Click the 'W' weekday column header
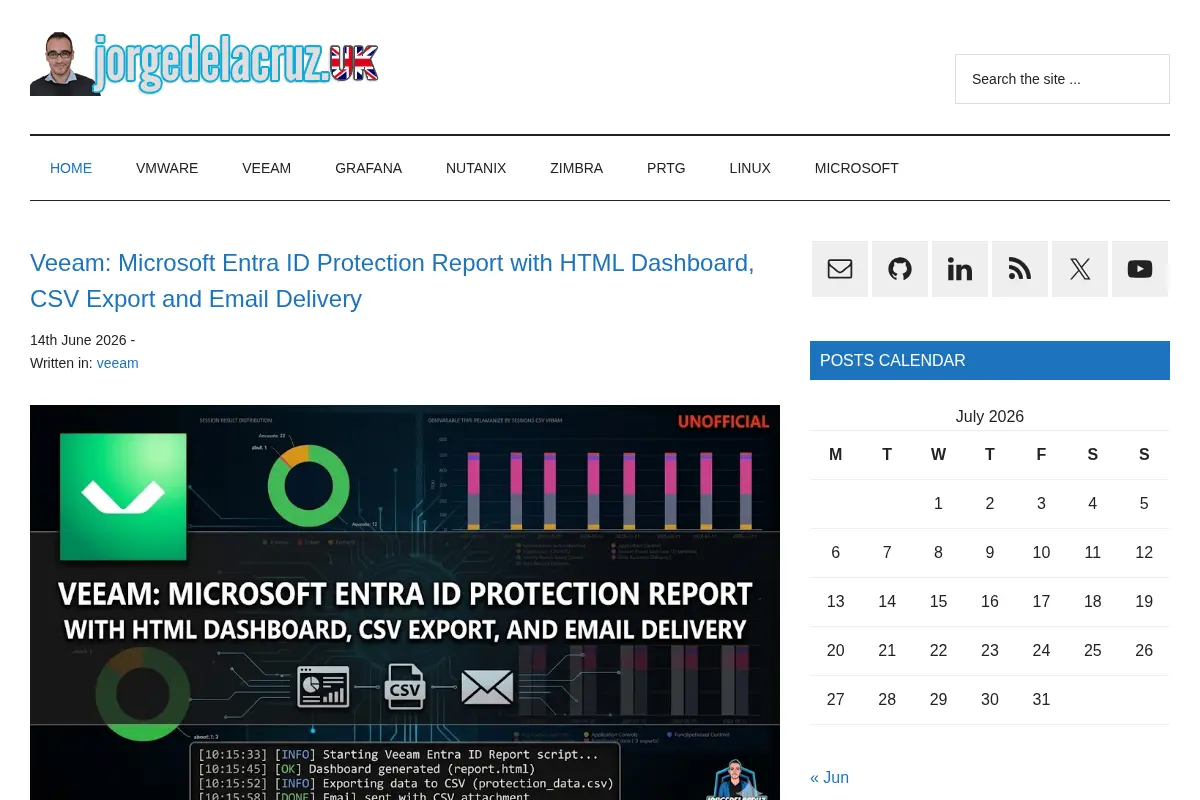 (x=938, y=455)
